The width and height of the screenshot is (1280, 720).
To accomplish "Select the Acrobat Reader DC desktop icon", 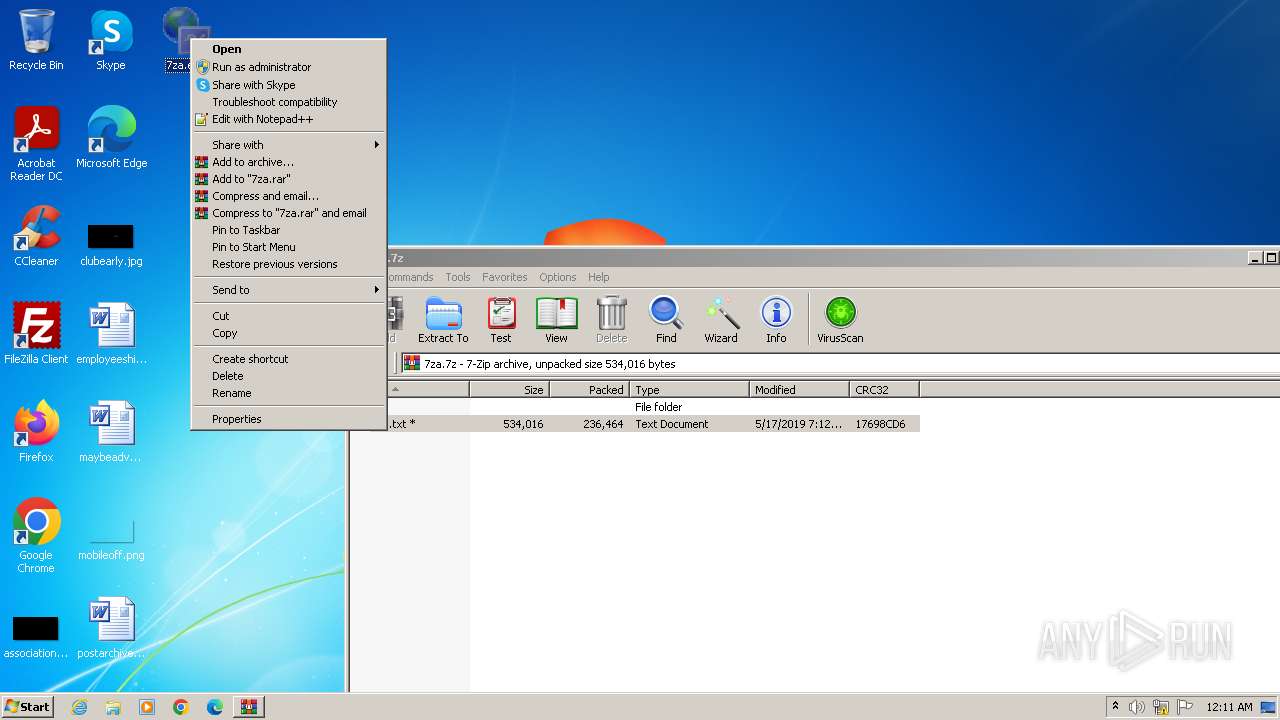I will 36,144.
